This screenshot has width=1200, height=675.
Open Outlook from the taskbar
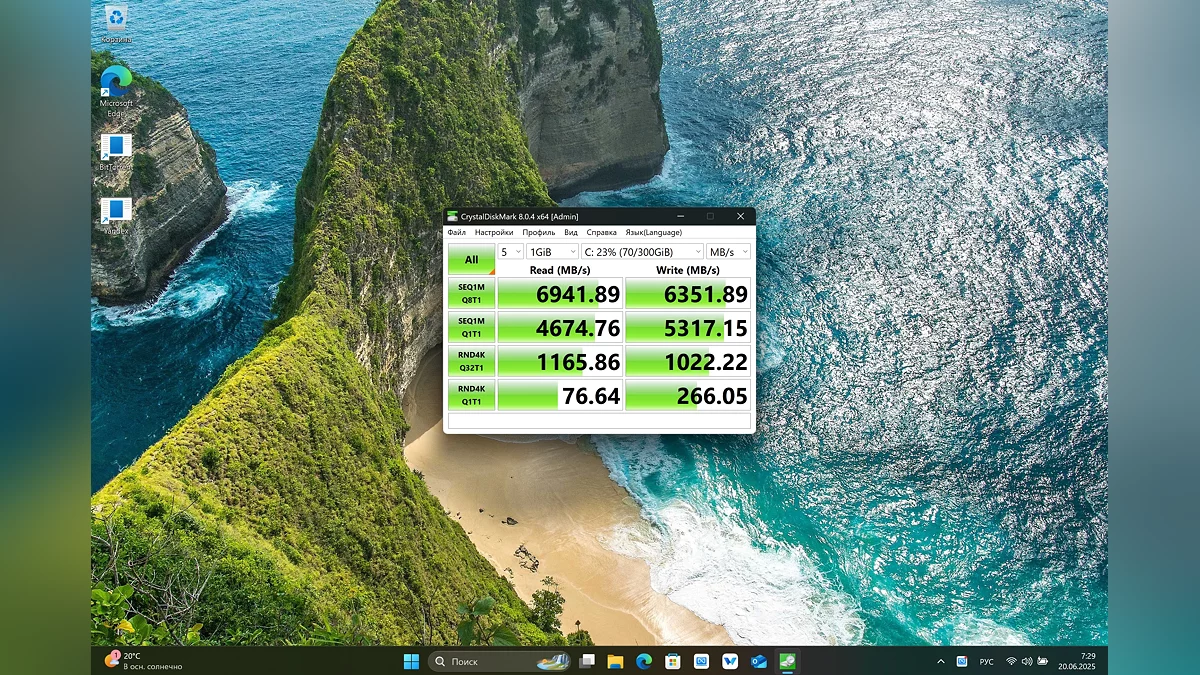(759, 661)
